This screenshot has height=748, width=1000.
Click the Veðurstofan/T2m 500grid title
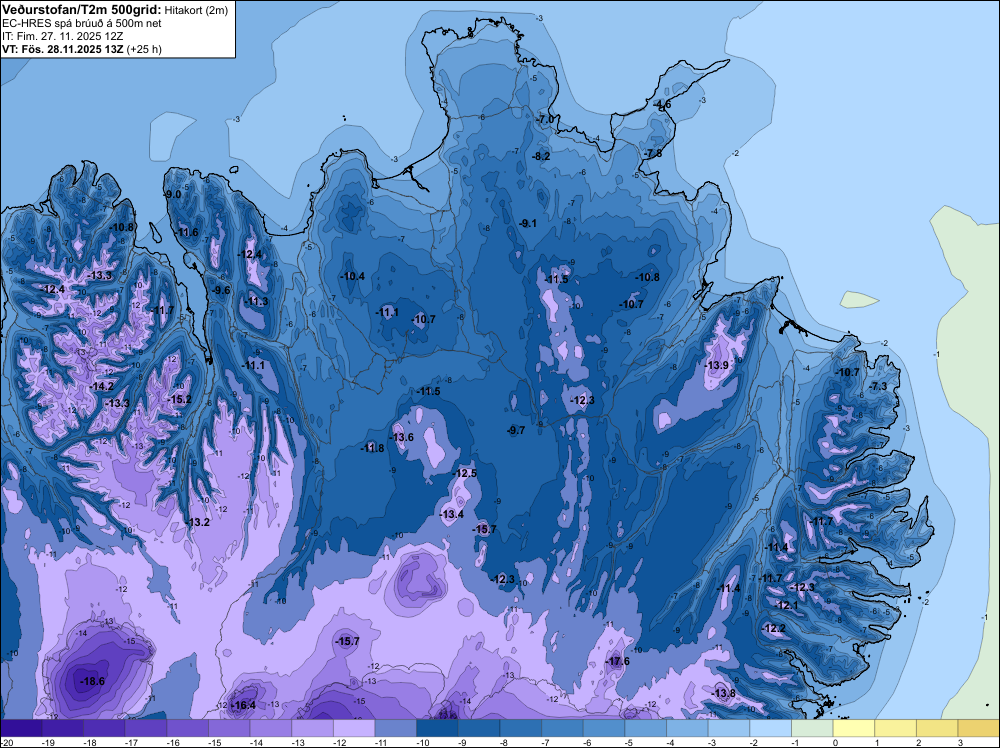pos(81,10)
